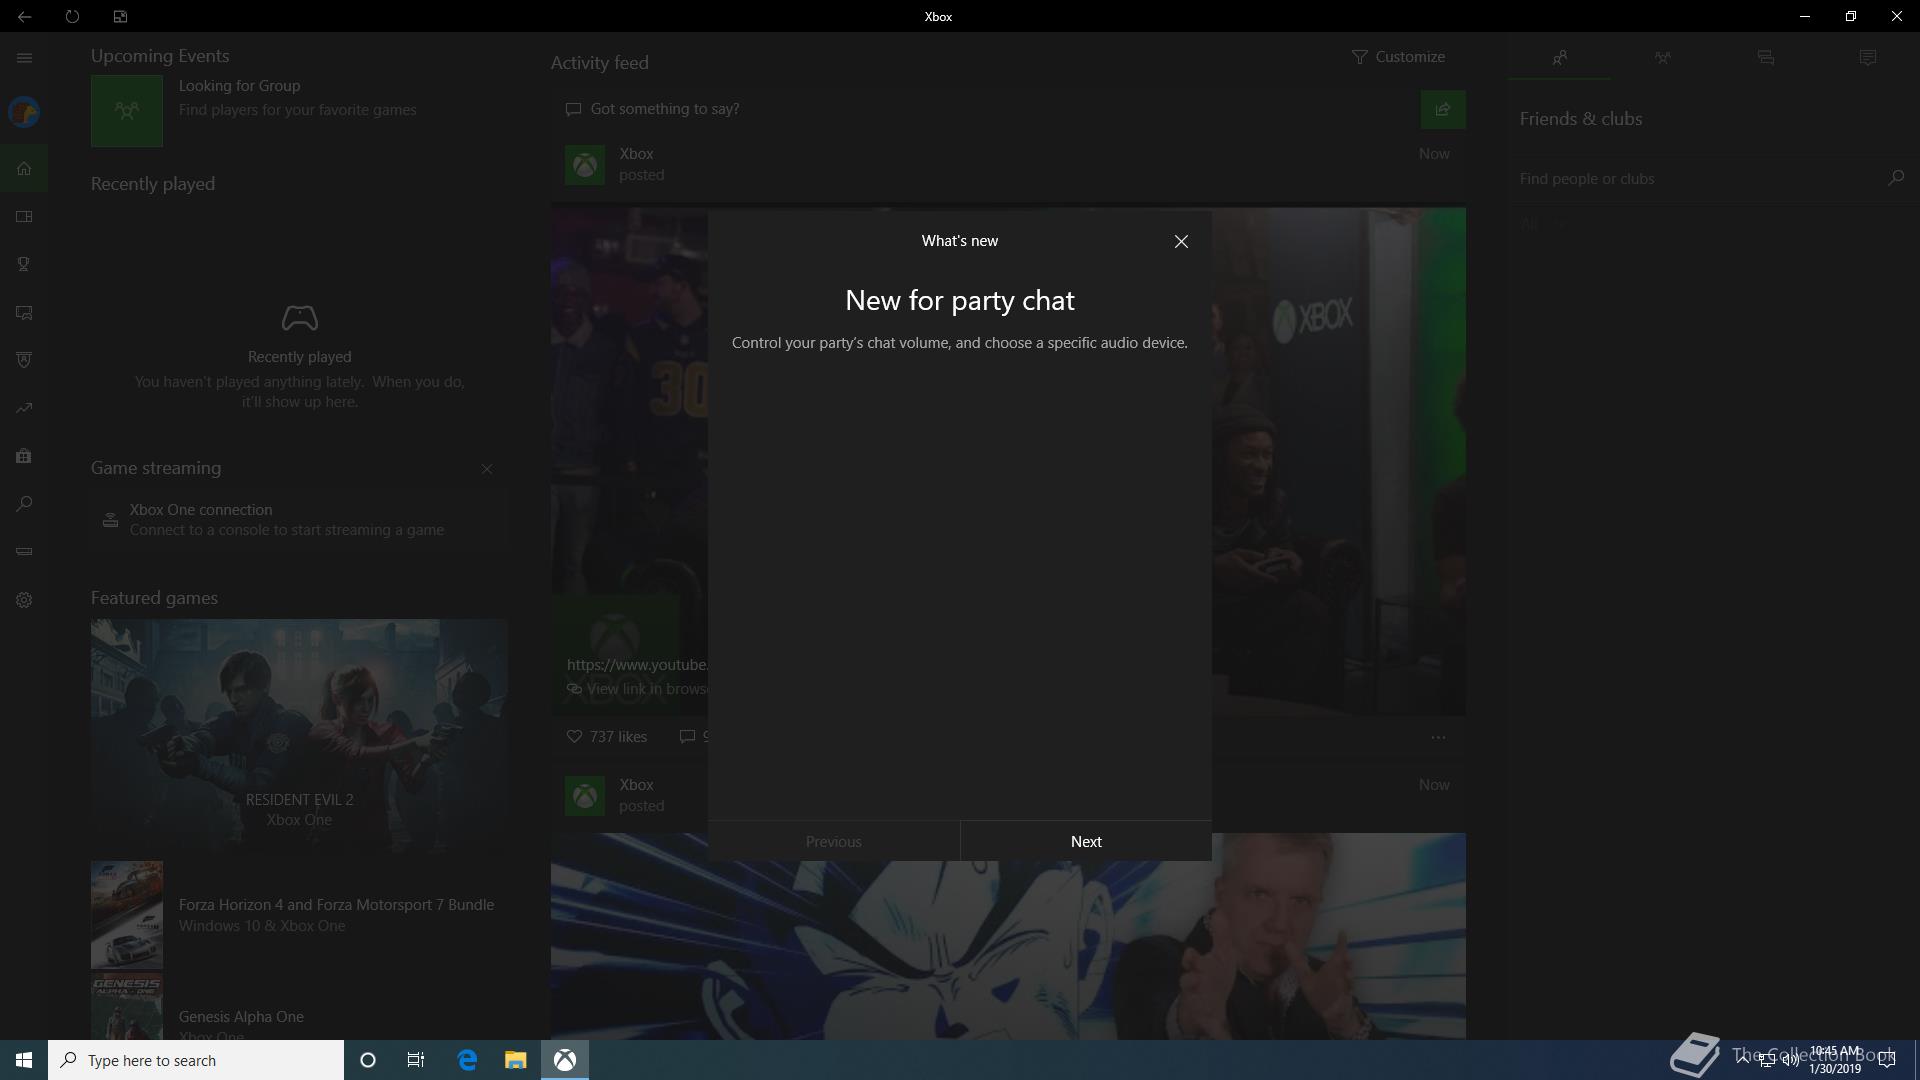Open Achievements trophy icon
Screen dimensions: 1920x1080
point(24,264)
